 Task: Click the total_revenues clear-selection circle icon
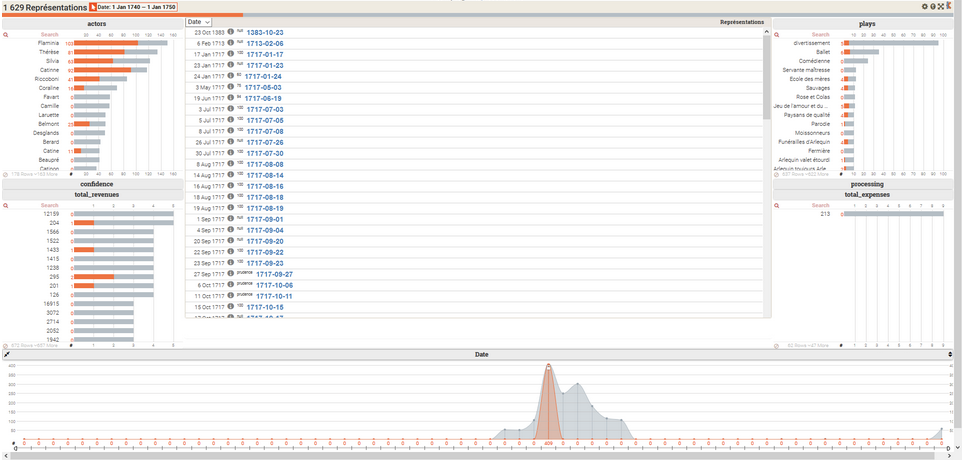coord(6,346)
